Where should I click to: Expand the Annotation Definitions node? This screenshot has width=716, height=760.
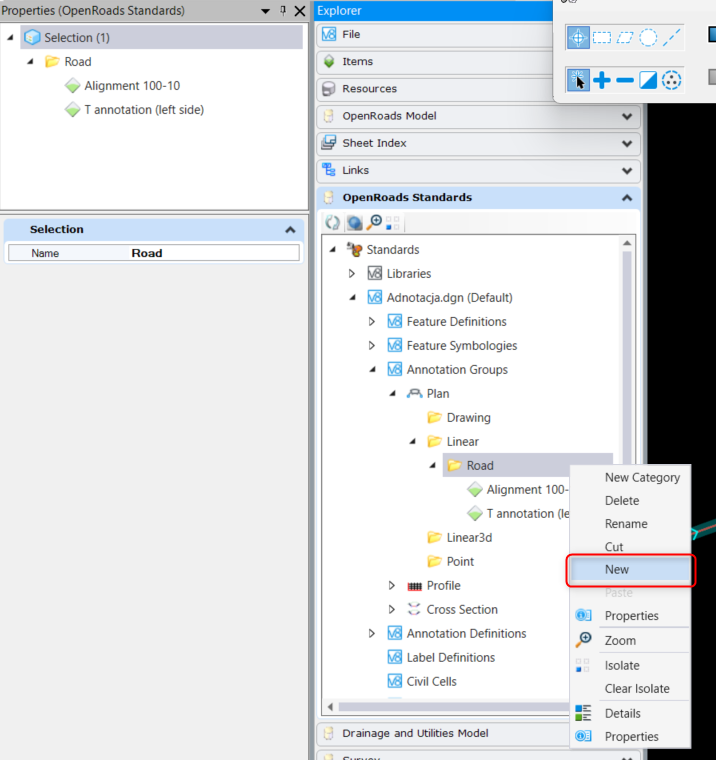tap(372, 633)
